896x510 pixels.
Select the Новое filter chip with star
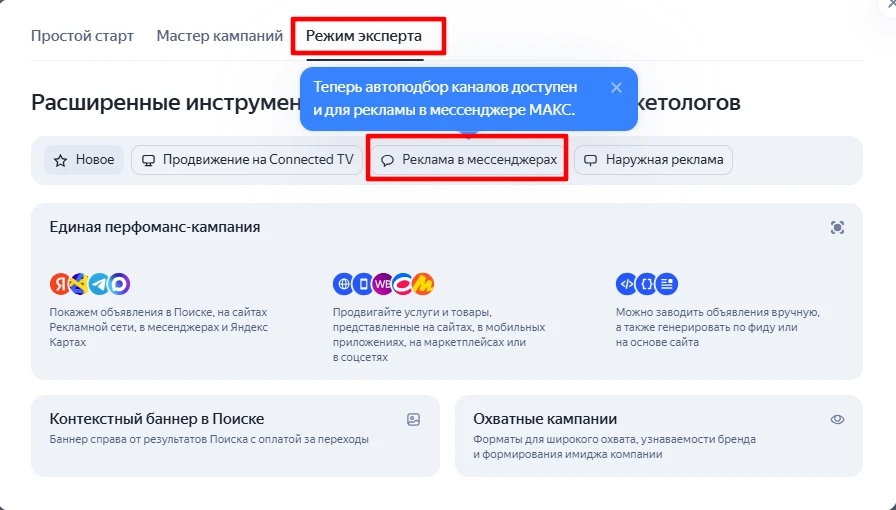pos(84,160)
